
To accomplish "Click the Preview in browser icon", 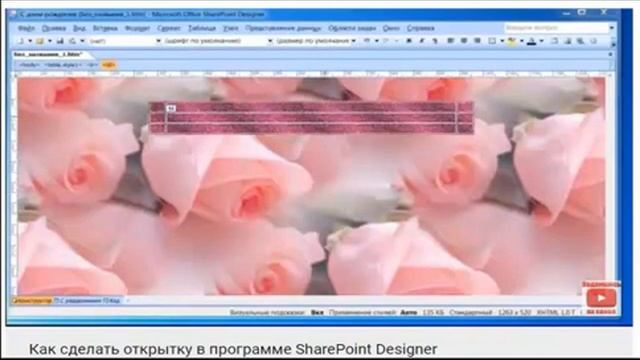I will tap(72, 41).
